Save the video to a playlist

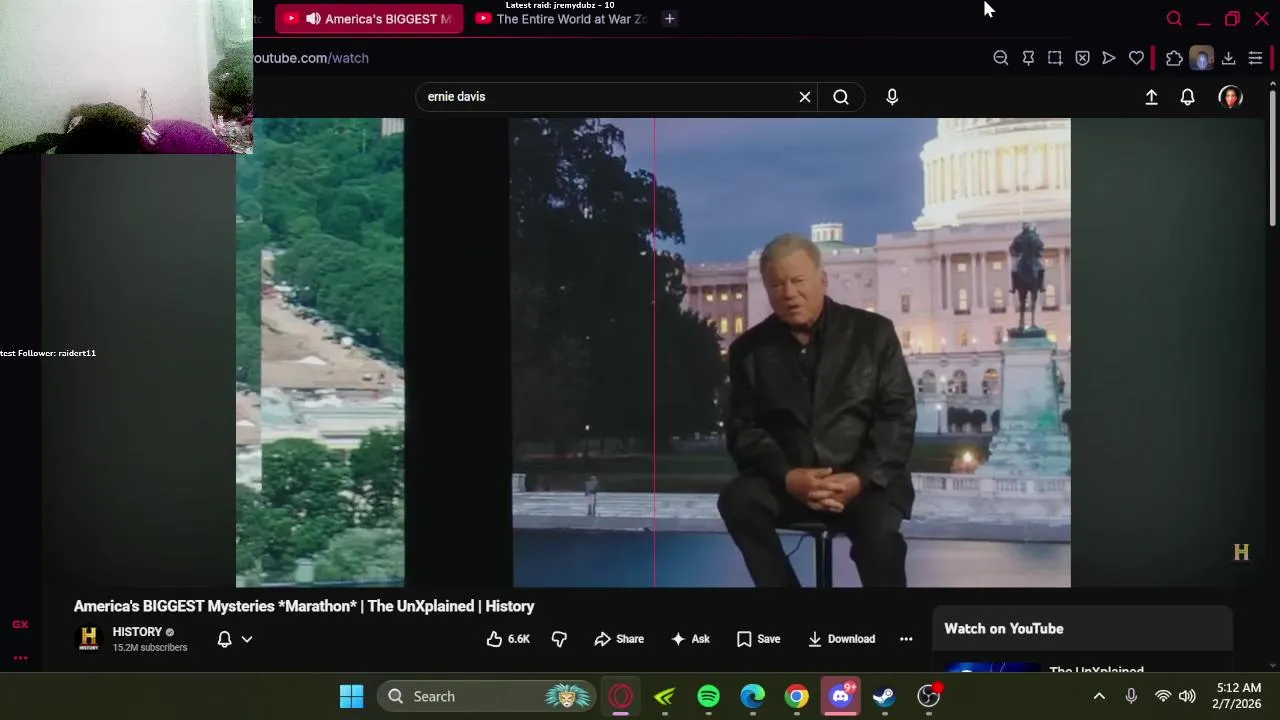click(758, 639)
